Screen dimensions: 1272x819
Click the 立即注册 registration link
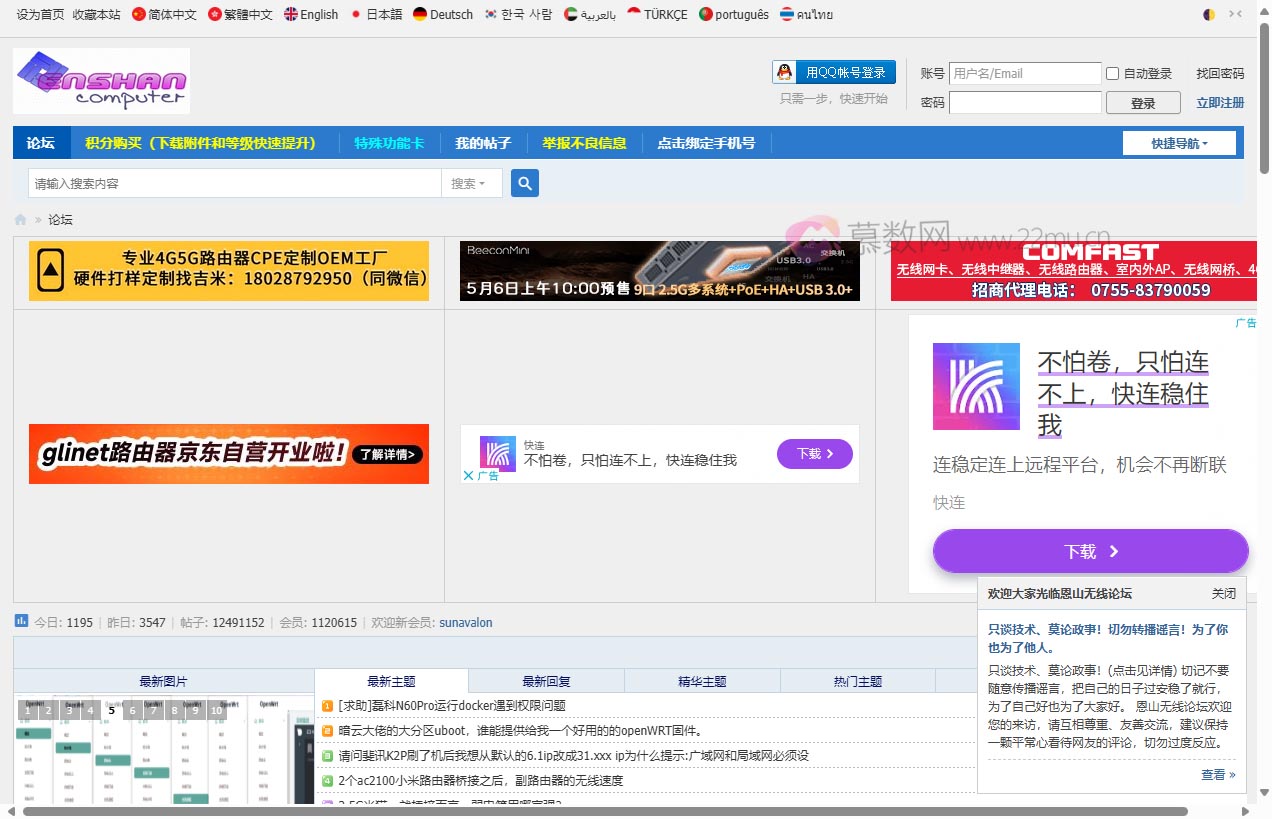(x=1219, y=102)
